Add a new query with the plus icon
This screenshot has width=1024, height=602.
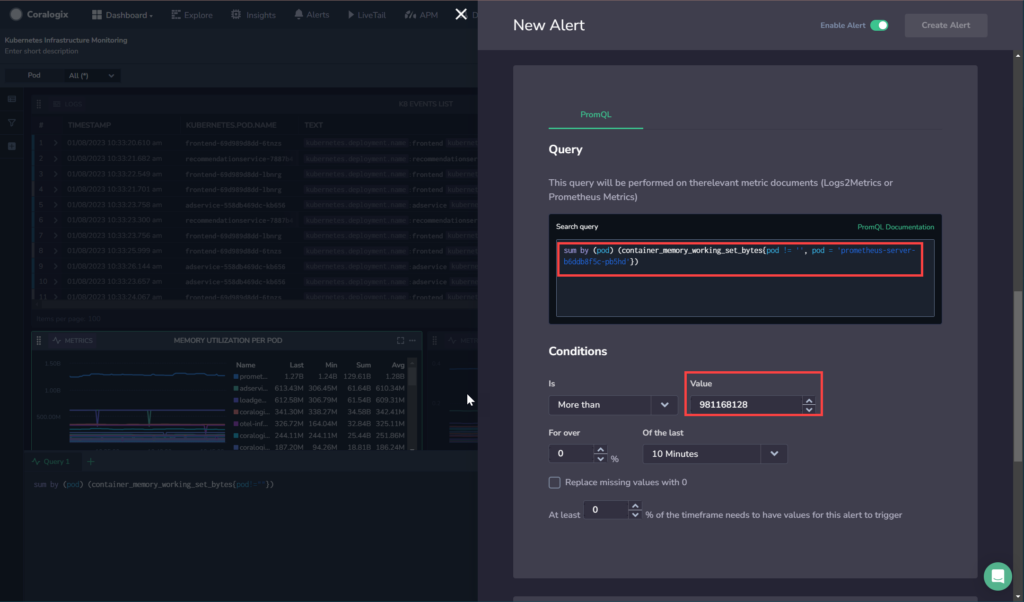pos(91,462)
